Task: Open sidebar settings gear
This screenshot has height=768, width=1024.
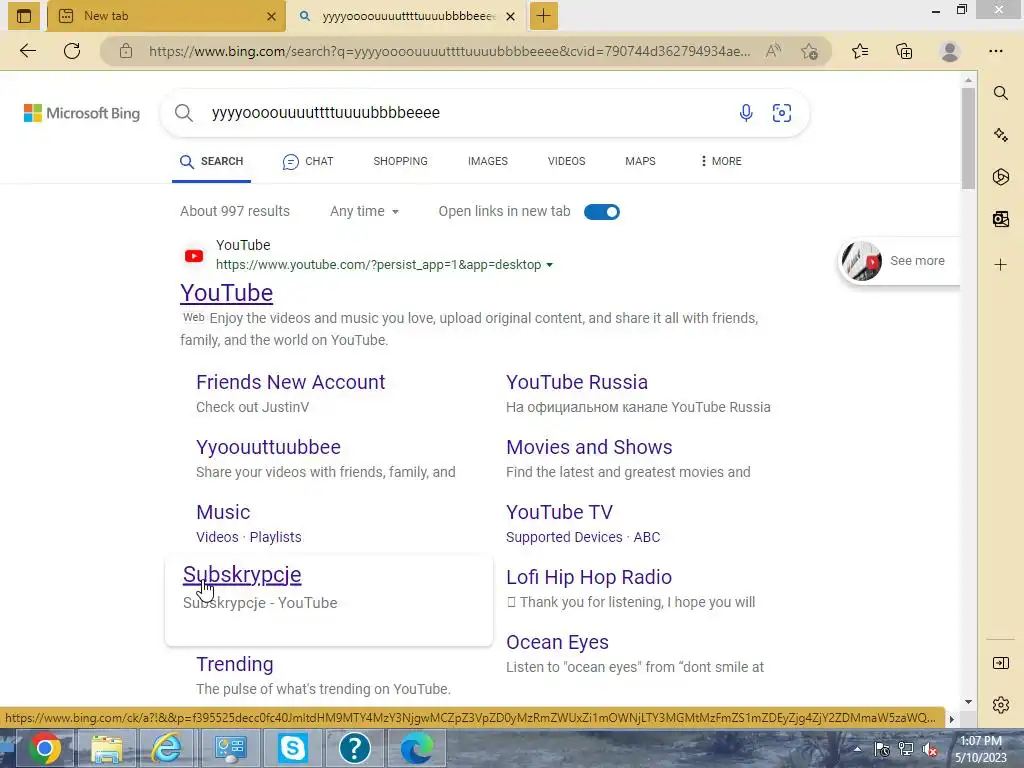Action: pyautogui.click(x=1000, y=705)
